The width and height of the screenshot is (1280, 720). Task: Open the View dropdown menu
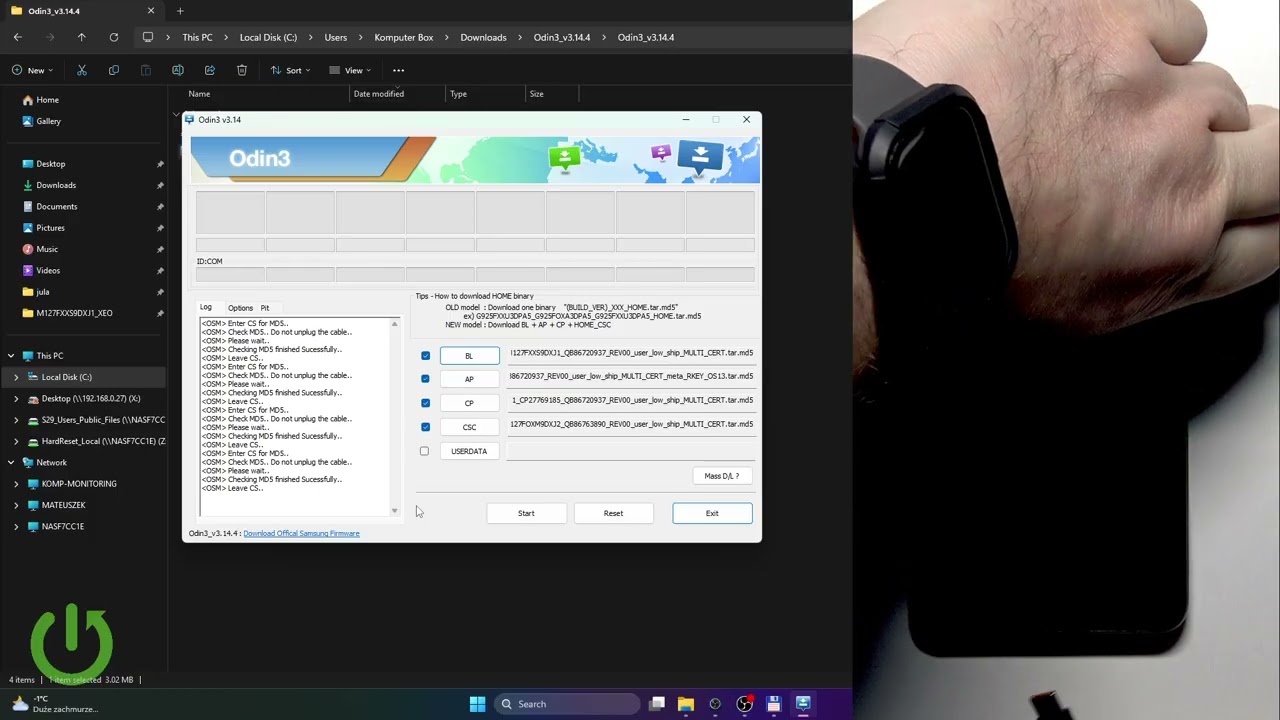click(x=351, y=70)
